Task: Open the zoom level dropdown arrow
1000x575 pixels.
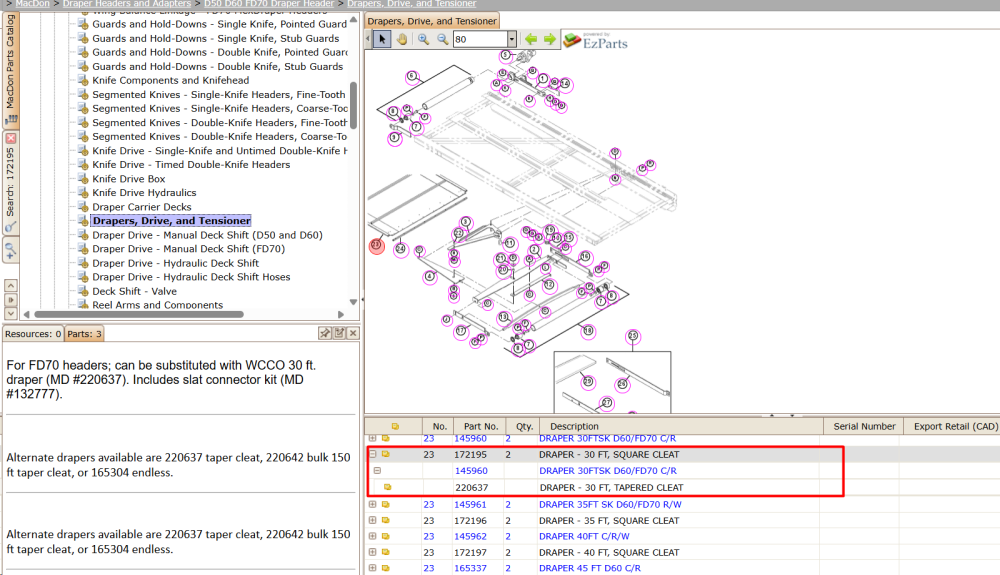Action: [511, 39]
